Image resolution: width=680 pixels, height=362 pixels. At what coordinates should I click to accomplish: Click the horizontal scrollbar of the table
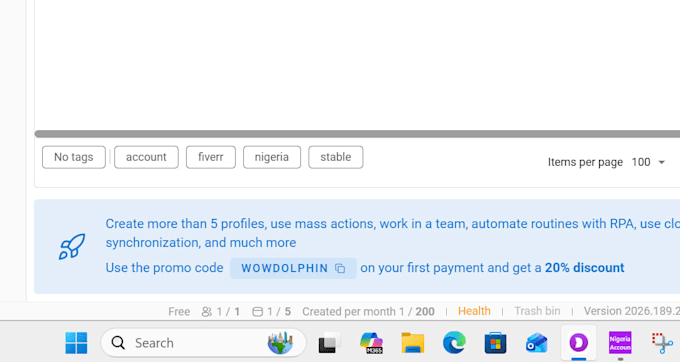pyautogui.click(x=357, y=134)
